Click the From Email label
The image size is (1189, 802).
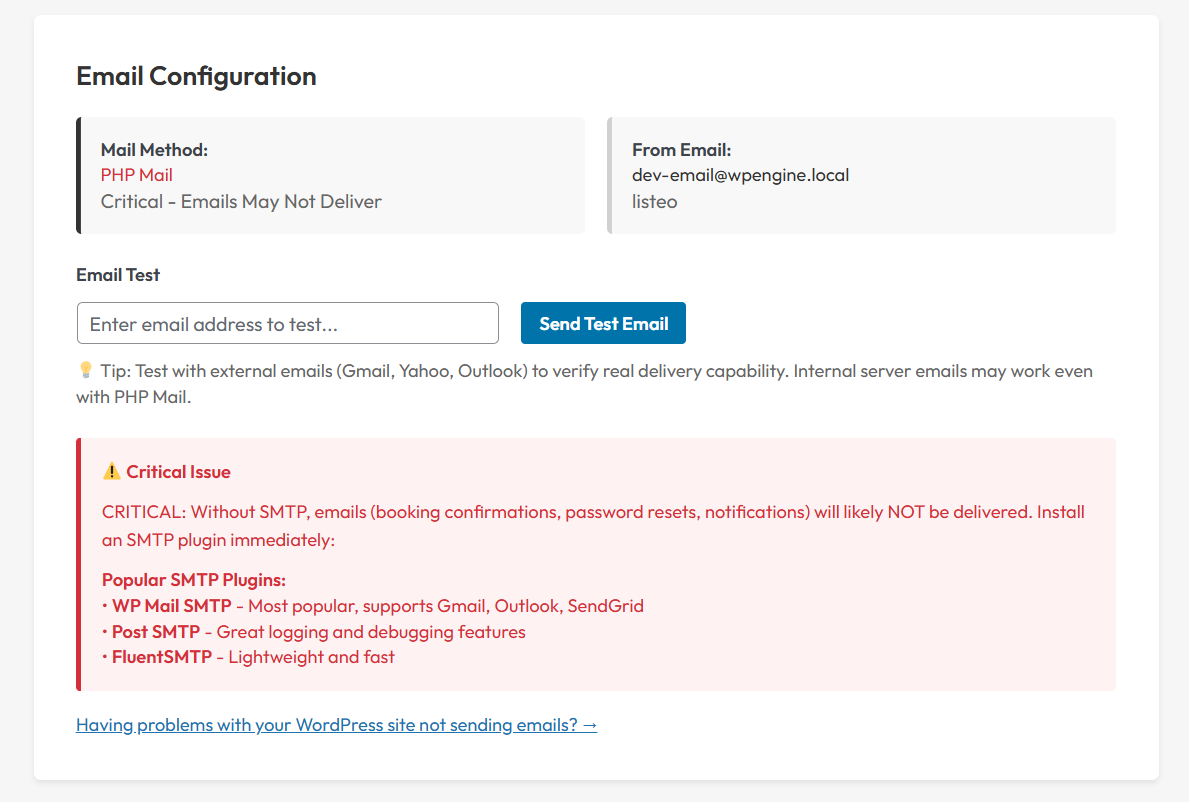(x=682, y=150)
